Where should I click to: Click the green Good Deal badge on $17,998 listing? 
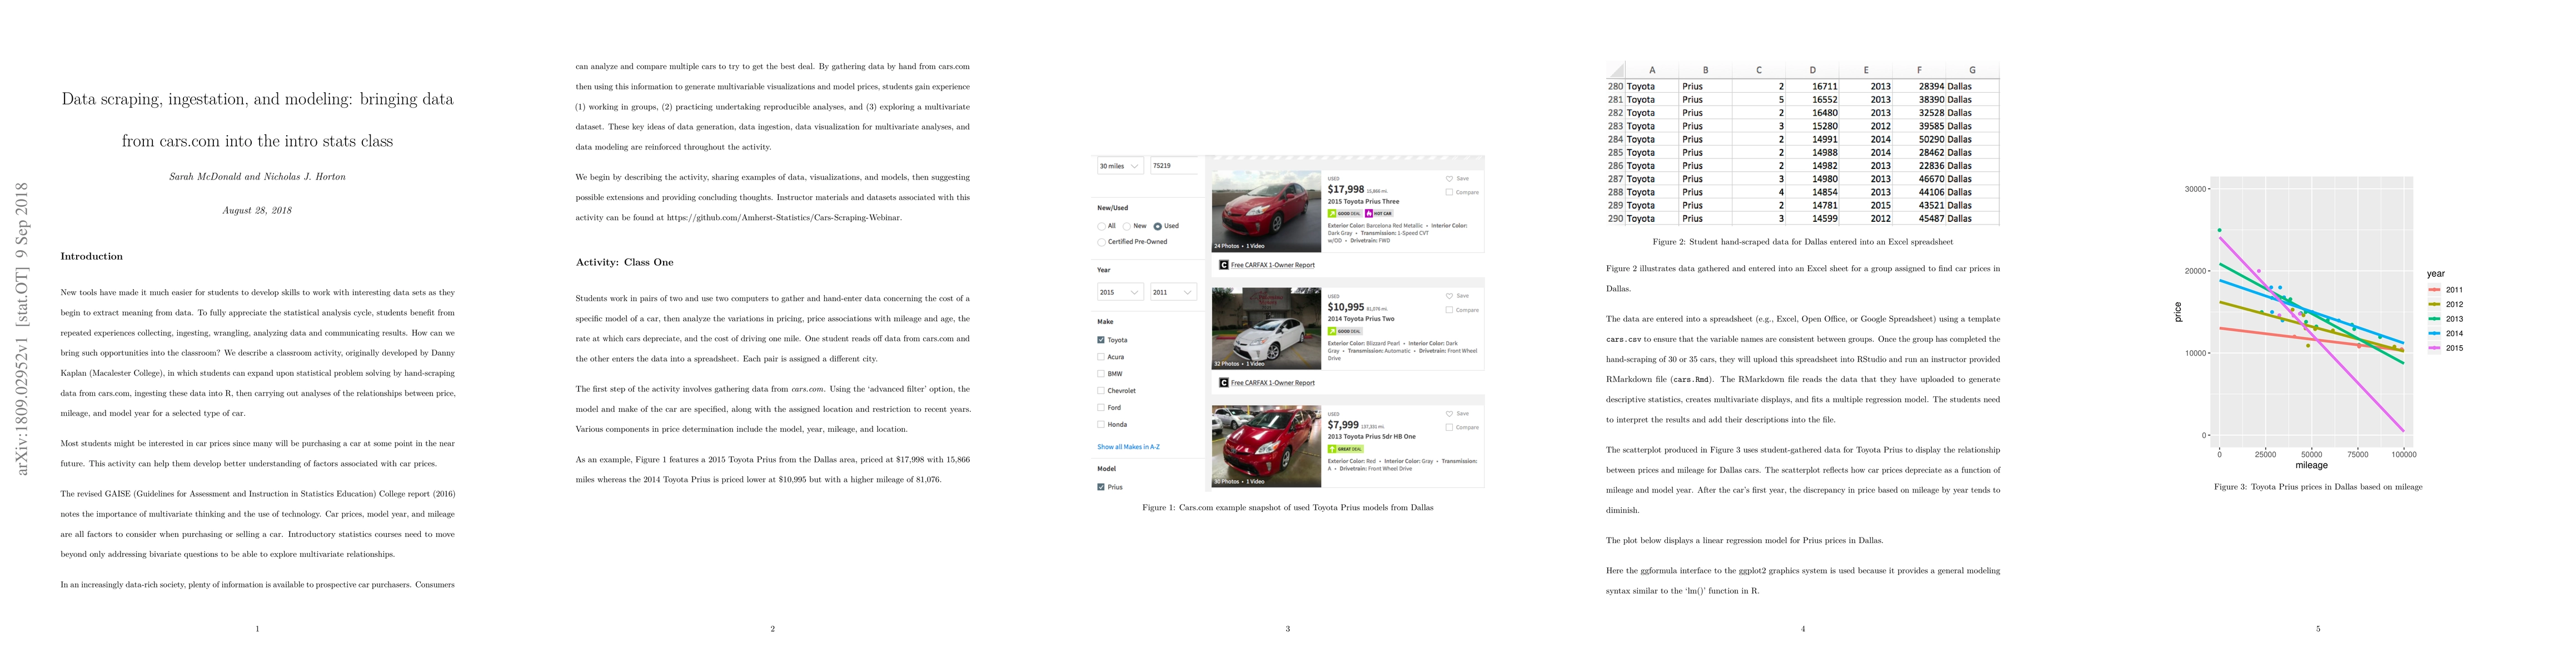[x=1345, y=214]
